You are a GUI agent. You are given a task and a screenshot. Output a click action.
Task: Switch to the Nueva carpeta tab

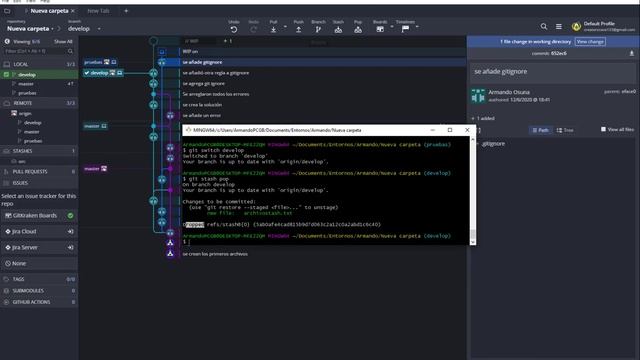click(x=49, y=11)
